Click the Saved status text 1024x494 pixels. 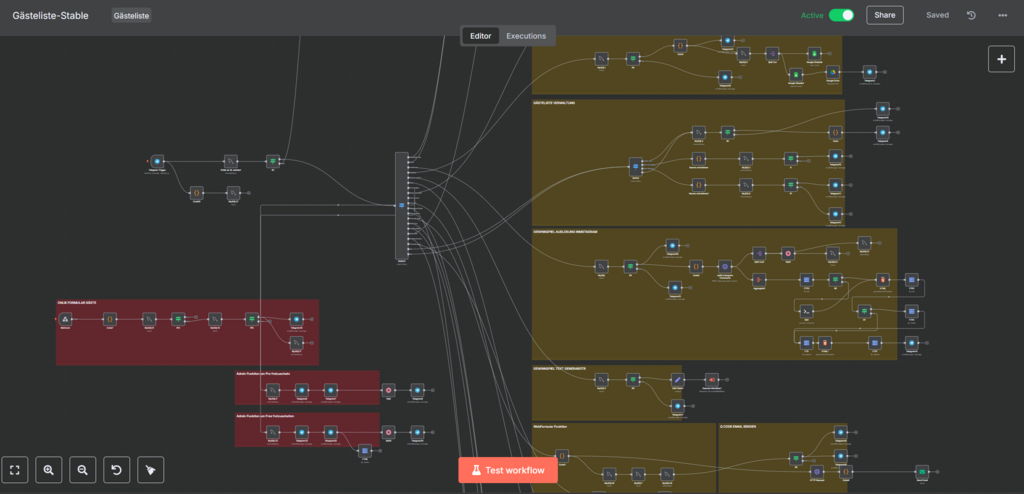(x=937, y=15)
